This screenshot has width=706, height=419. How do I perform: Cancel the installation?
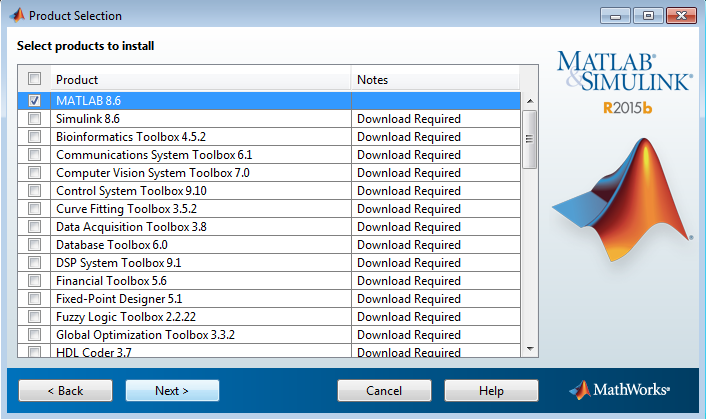[384, 390]
